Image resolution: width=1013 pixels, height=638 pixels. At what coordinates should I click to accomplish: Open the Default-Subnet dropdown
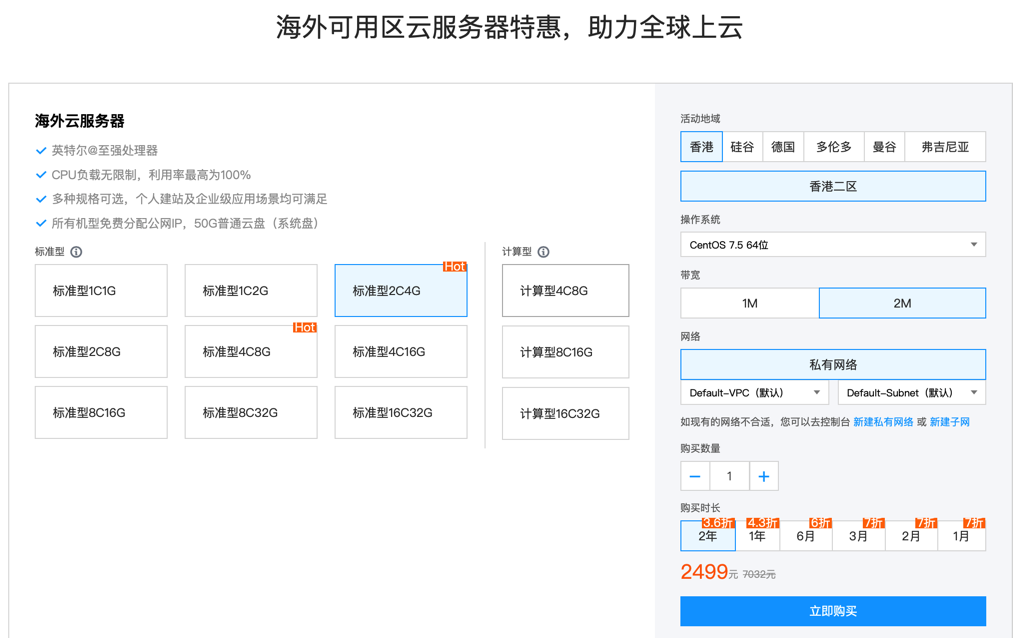pyautogui.click(x=911, y=393)
